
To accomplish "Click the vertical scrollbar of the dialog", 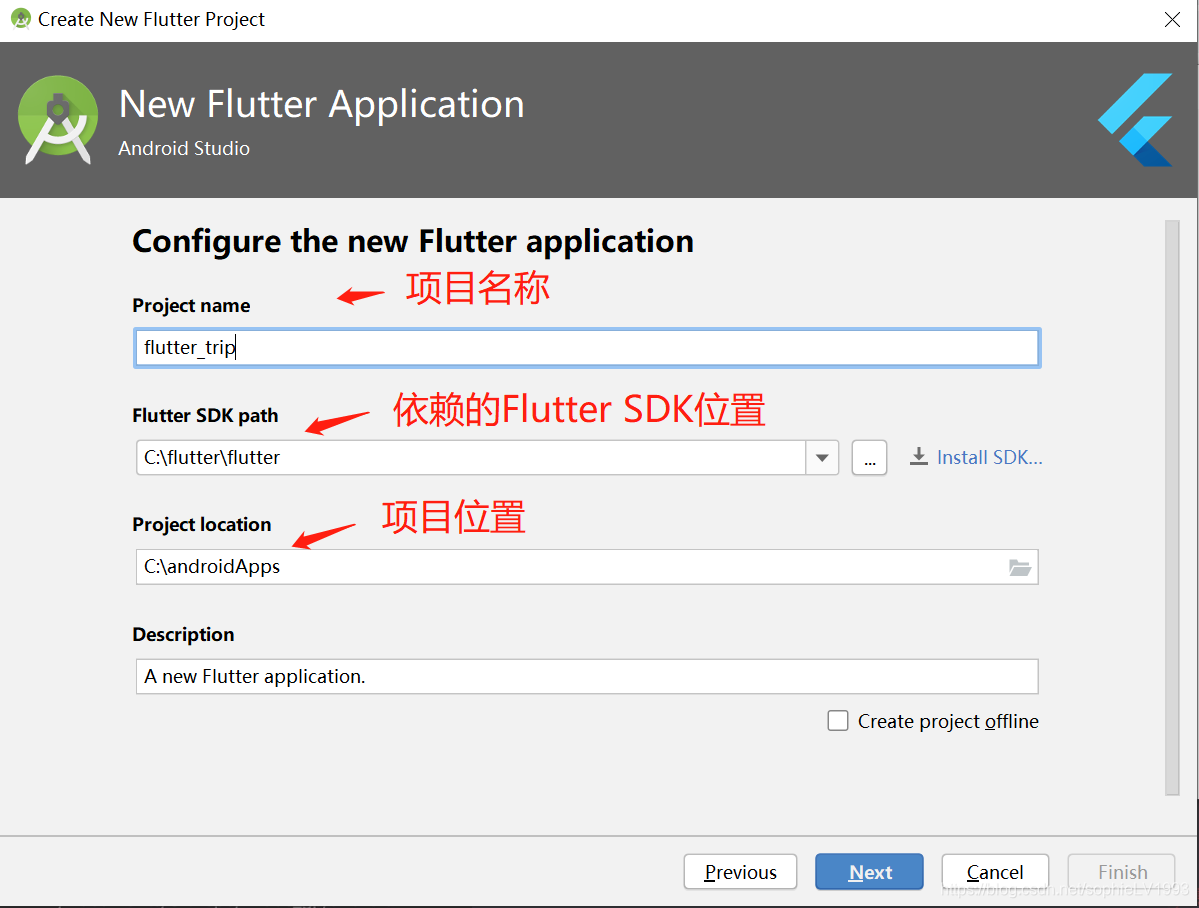I will 1172,508.
